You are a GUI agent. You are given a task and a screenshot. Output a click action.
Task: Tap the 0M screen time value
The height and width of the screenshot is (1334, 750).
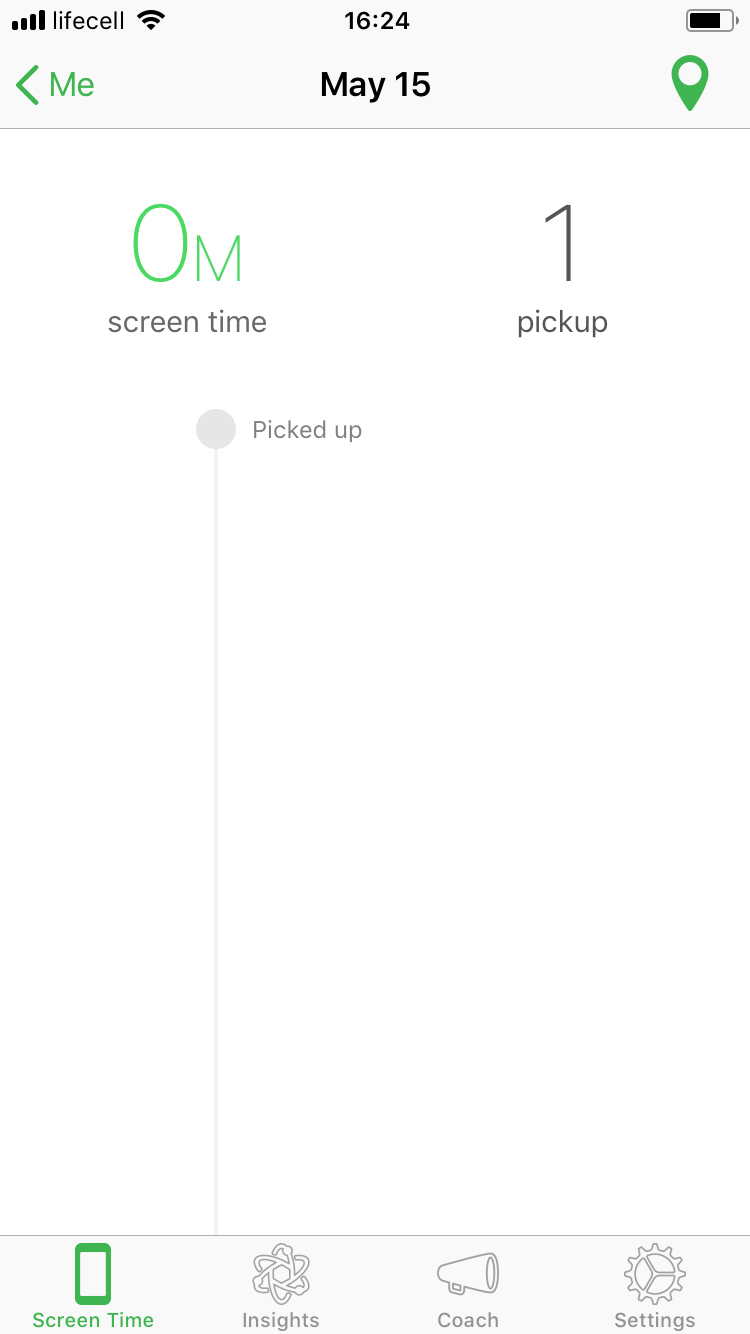tap(187, 244)
